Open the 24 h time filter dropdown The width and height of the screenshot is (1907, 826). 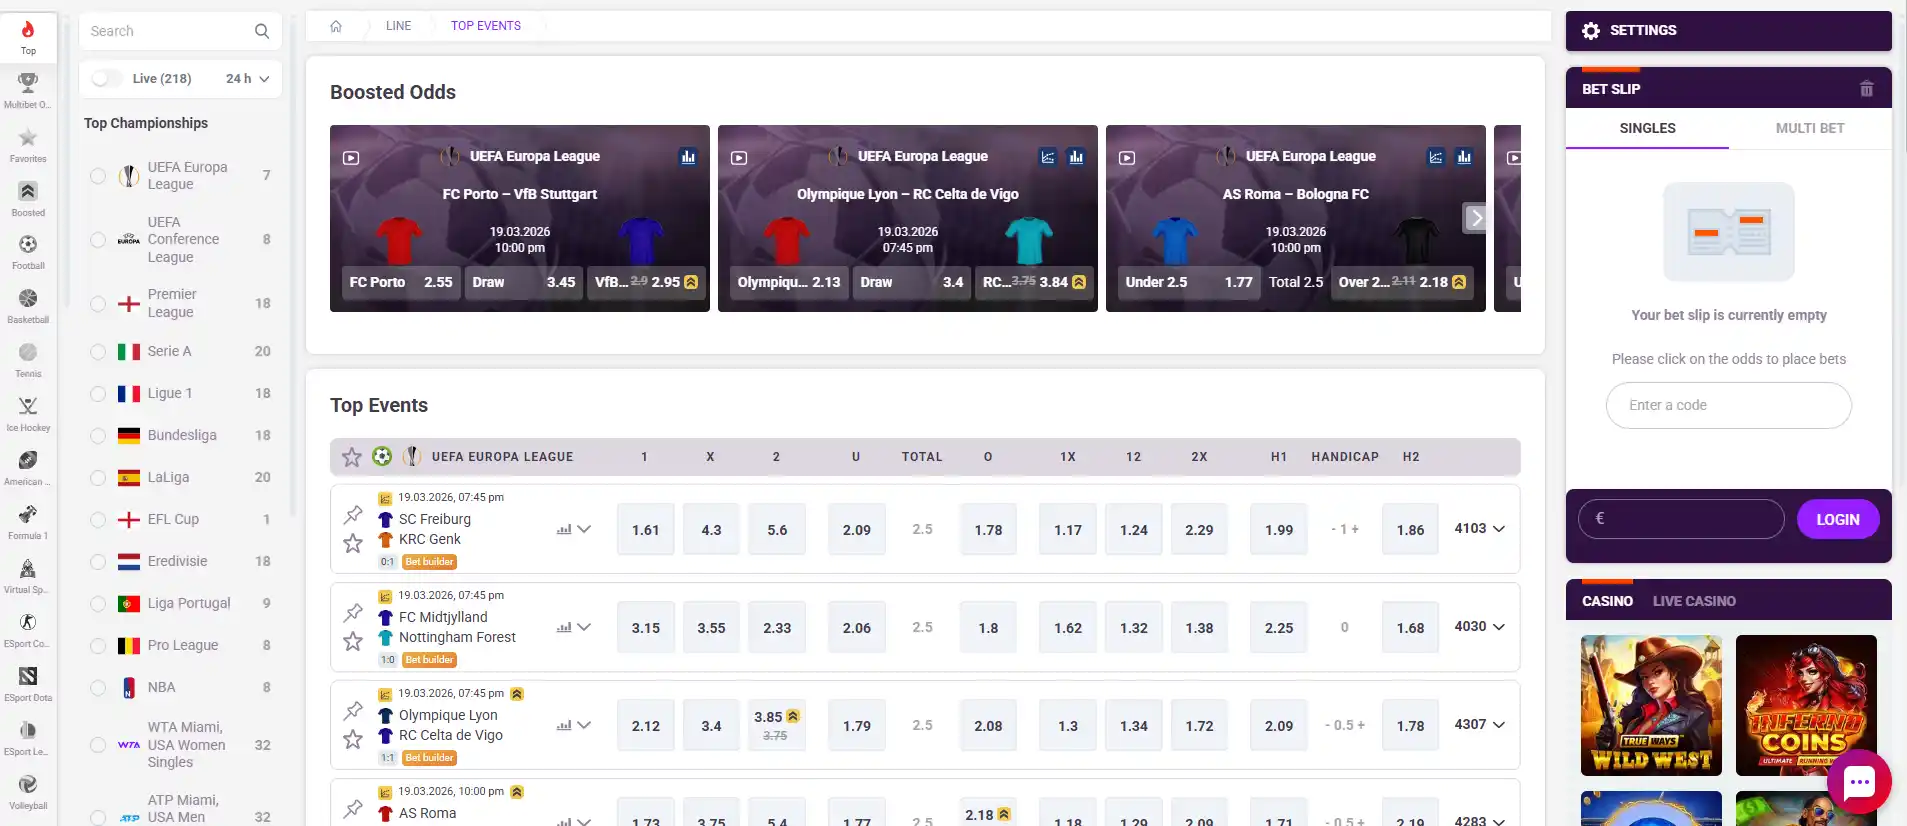248,79
